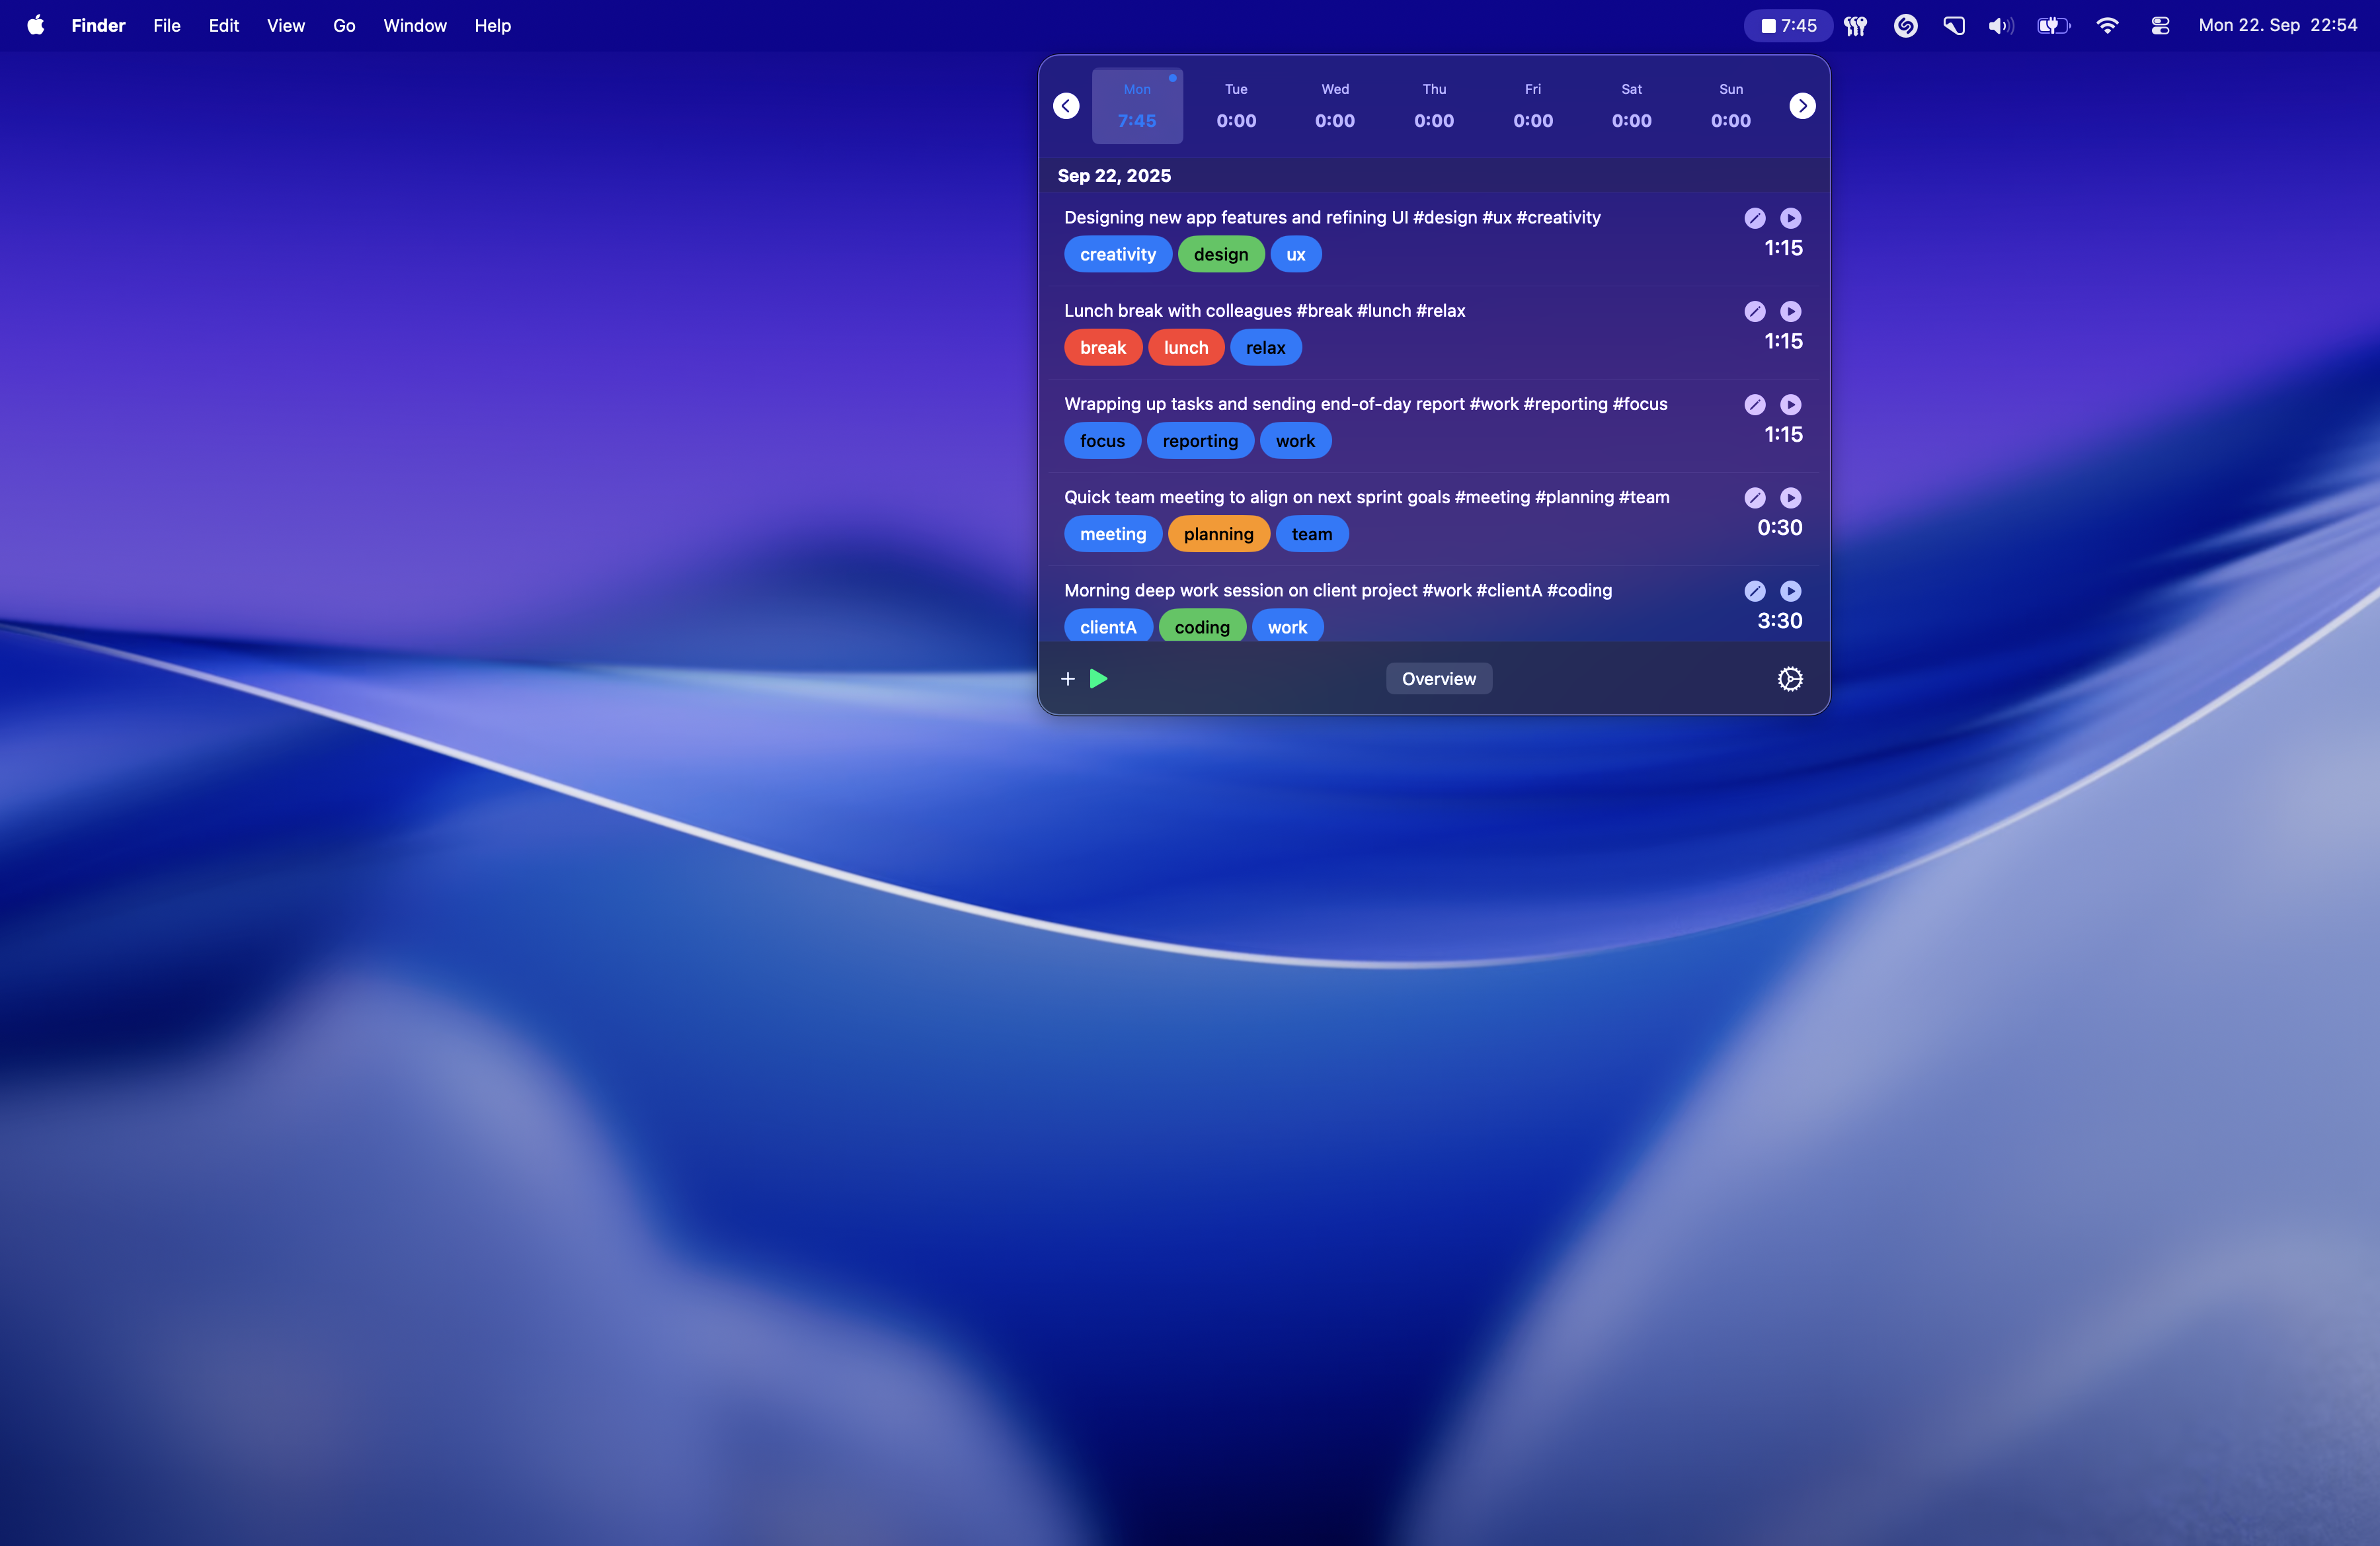Click the red lunch tag

[x=1185, y=348]
